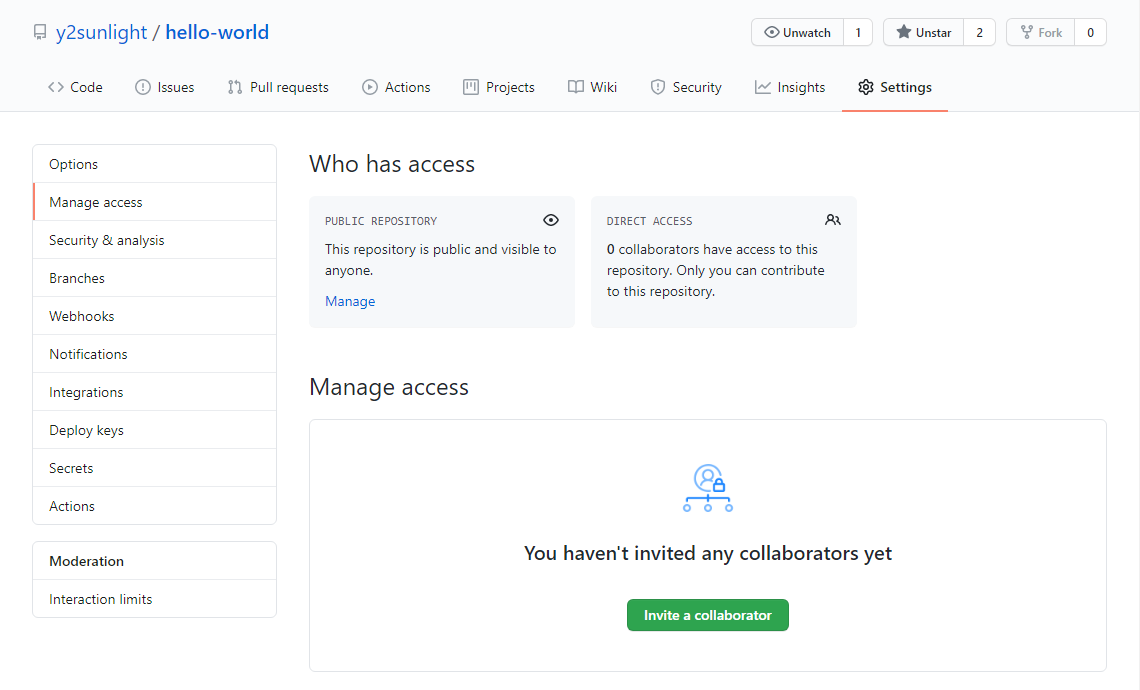Click the Manage link for repository visibility
The image size is (1140, 690).
click(x=350, y=301)
